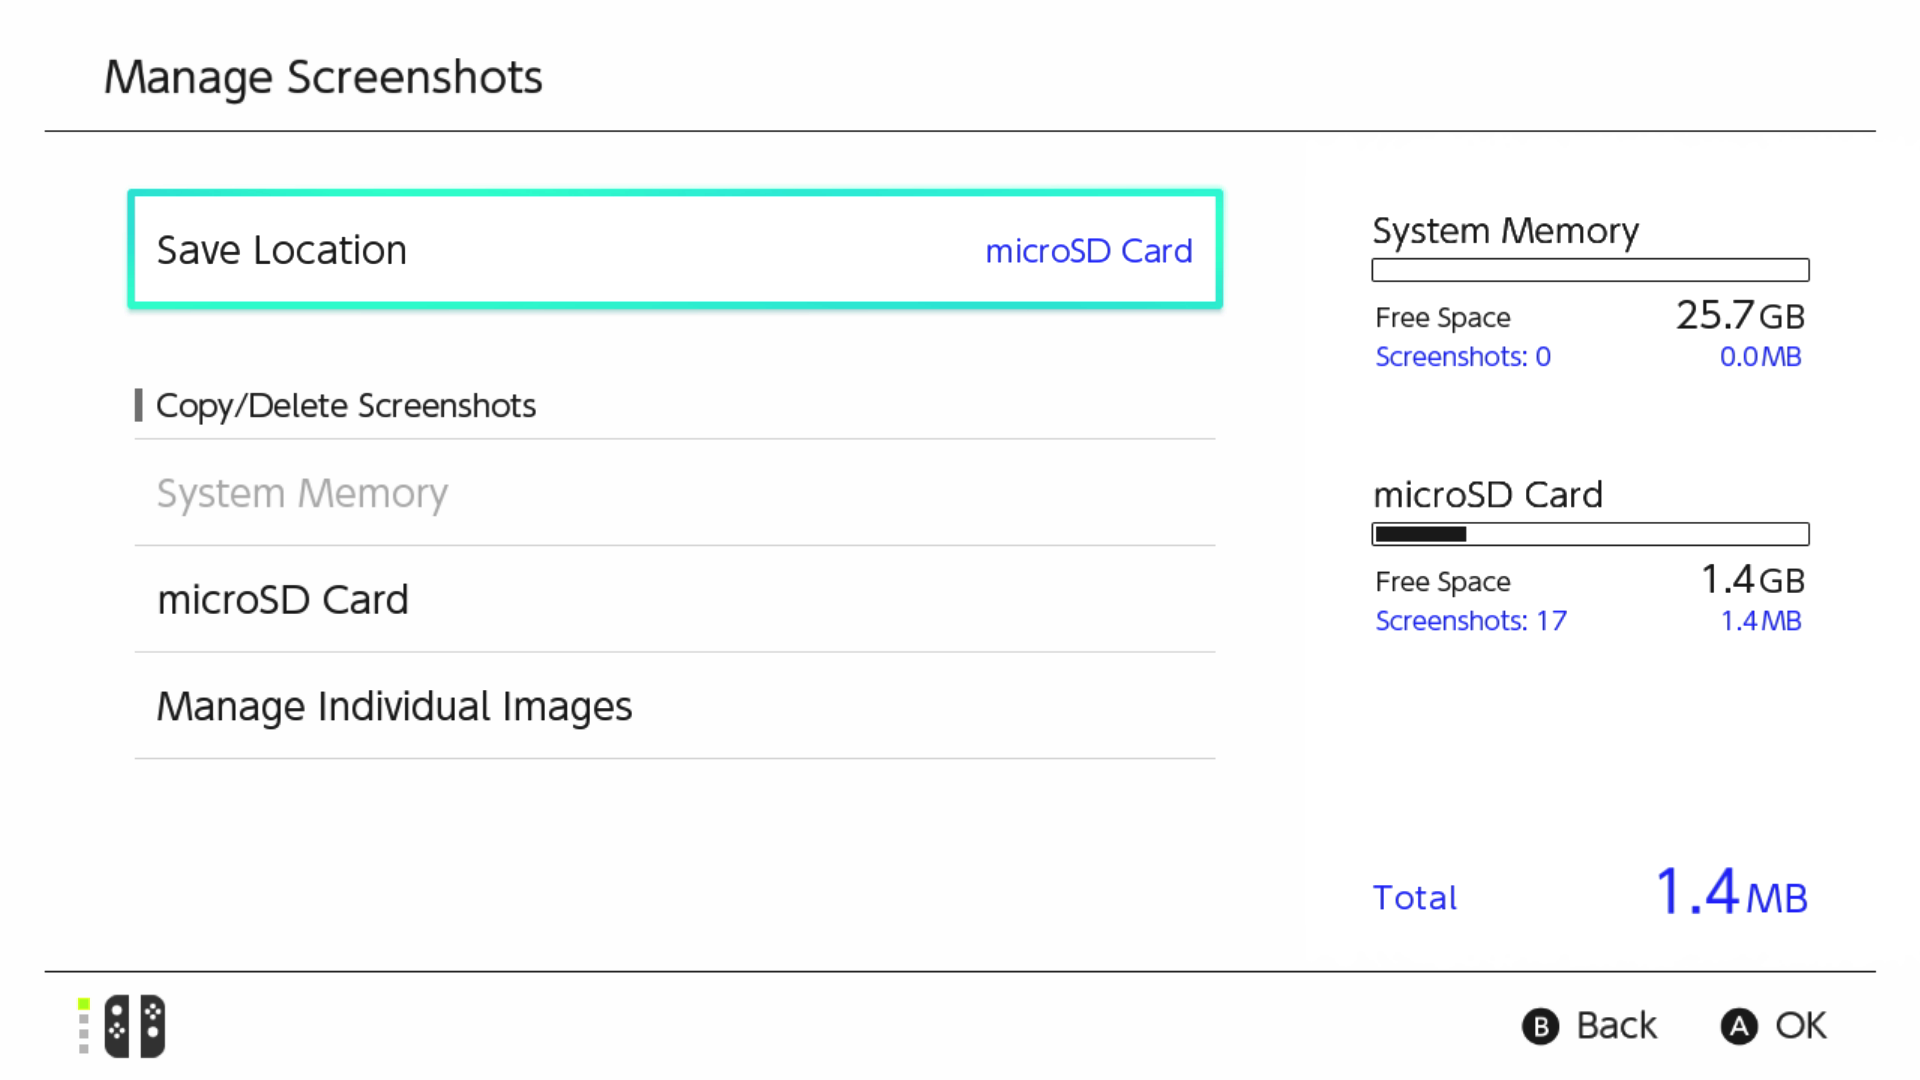Click the A button icon
Screen dimensions: 1920x1080
coord(1739,1026)
